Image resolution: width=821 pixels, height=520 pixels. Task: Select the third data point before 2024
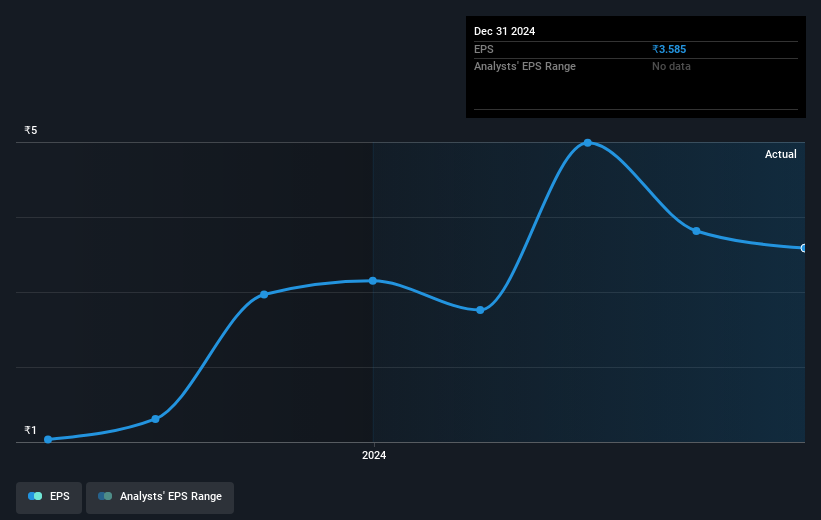pos(264,294)
